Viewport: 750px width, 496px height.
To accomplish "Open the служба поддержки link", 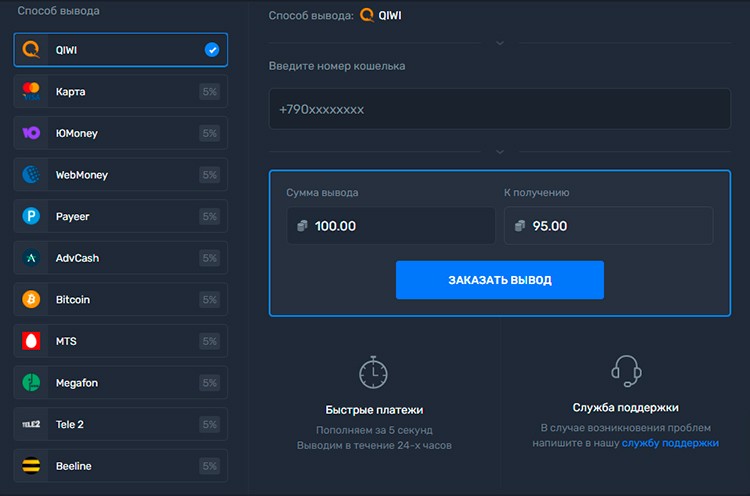I will pos(670,443).
